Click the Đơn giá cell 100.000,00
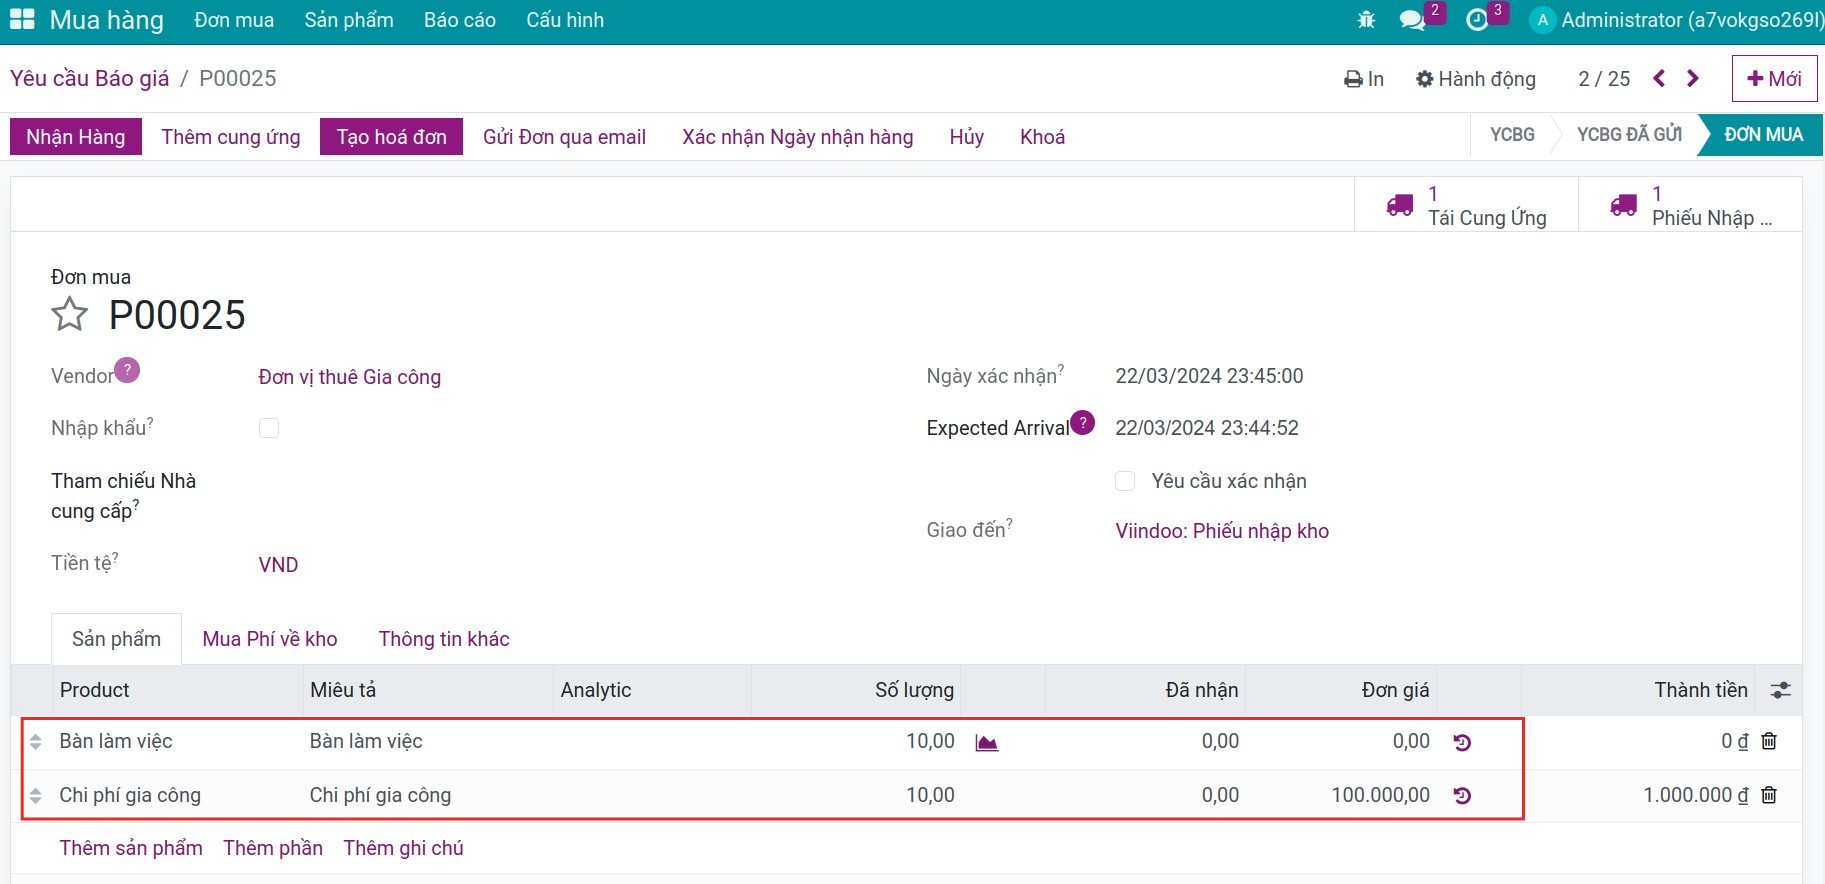 [x=1380, y=795]
